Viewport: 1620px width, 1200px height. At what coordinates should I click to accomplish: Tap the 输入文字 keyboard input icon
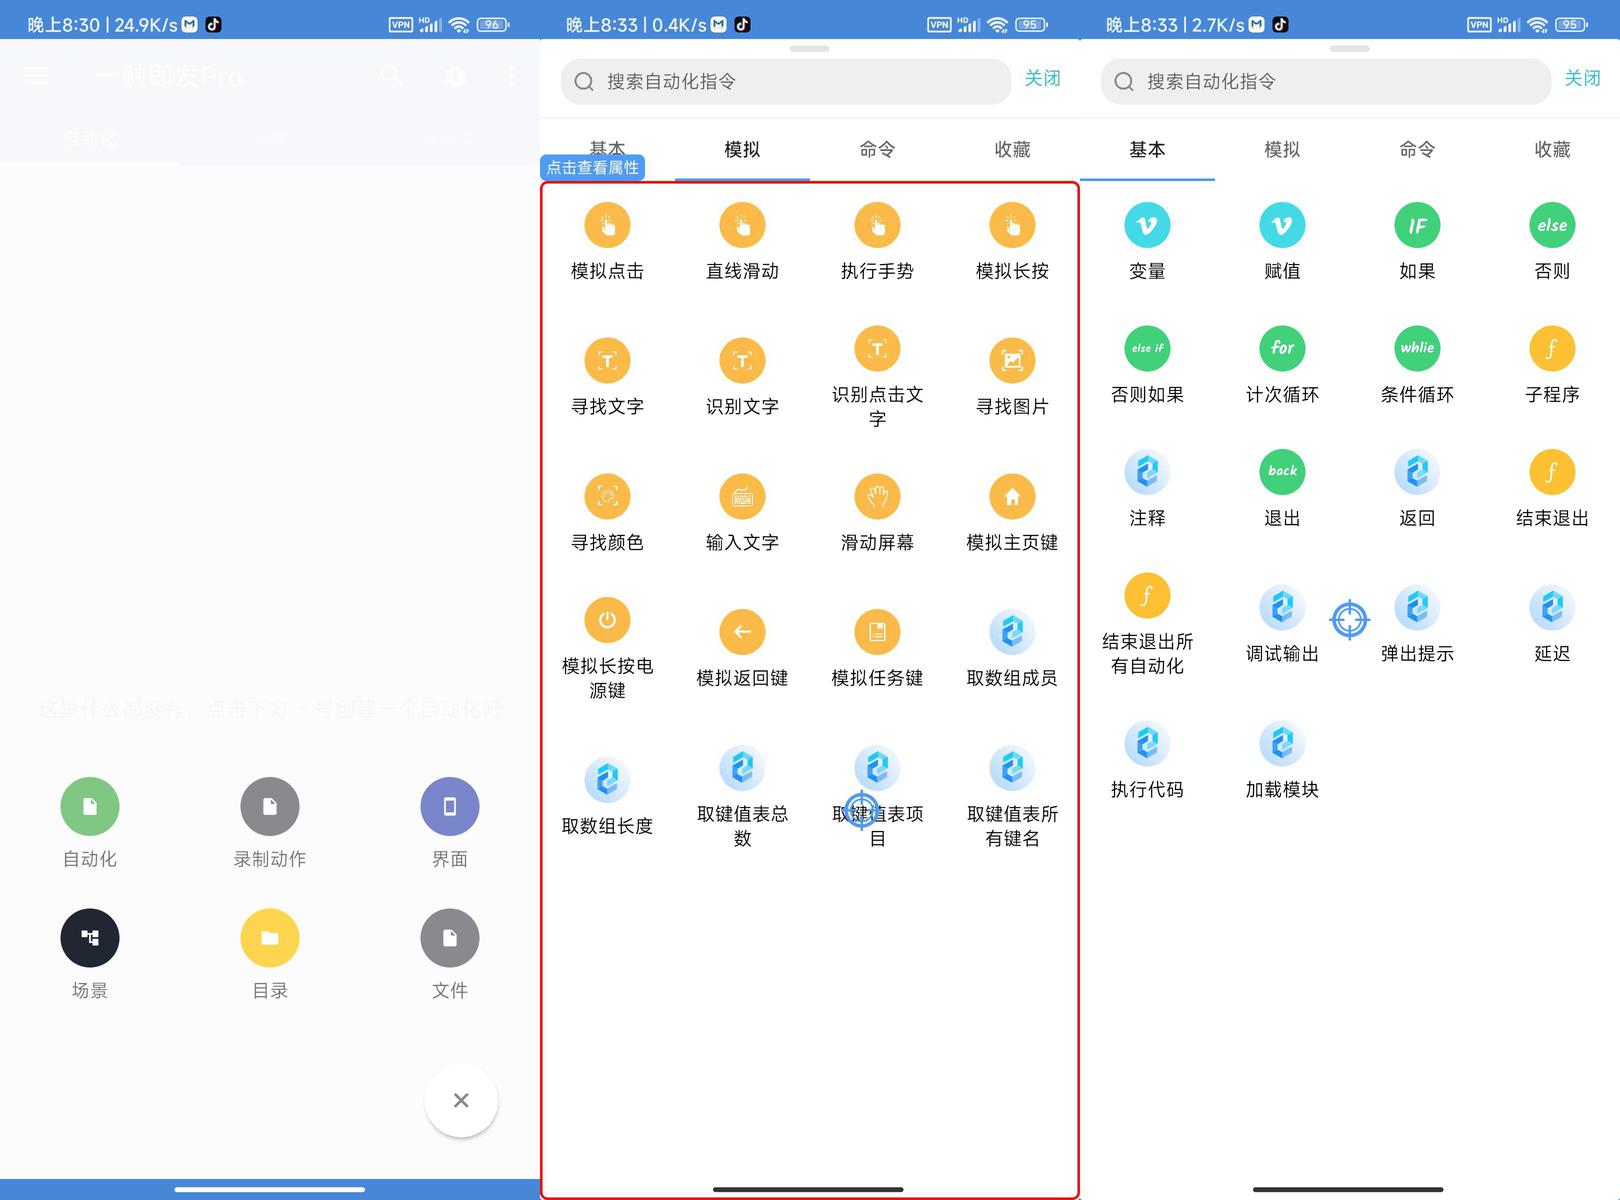[742, 497]
